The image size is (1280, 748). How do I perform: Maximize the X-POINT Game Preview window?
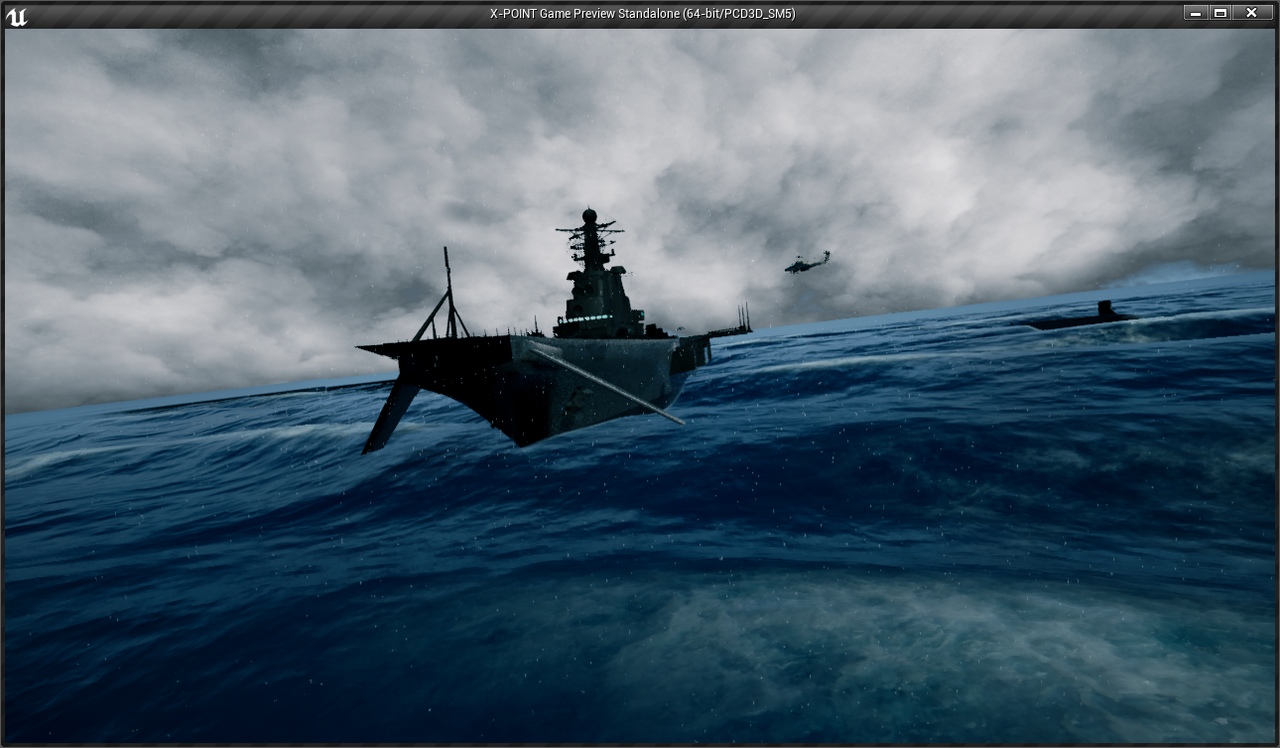1220,13
